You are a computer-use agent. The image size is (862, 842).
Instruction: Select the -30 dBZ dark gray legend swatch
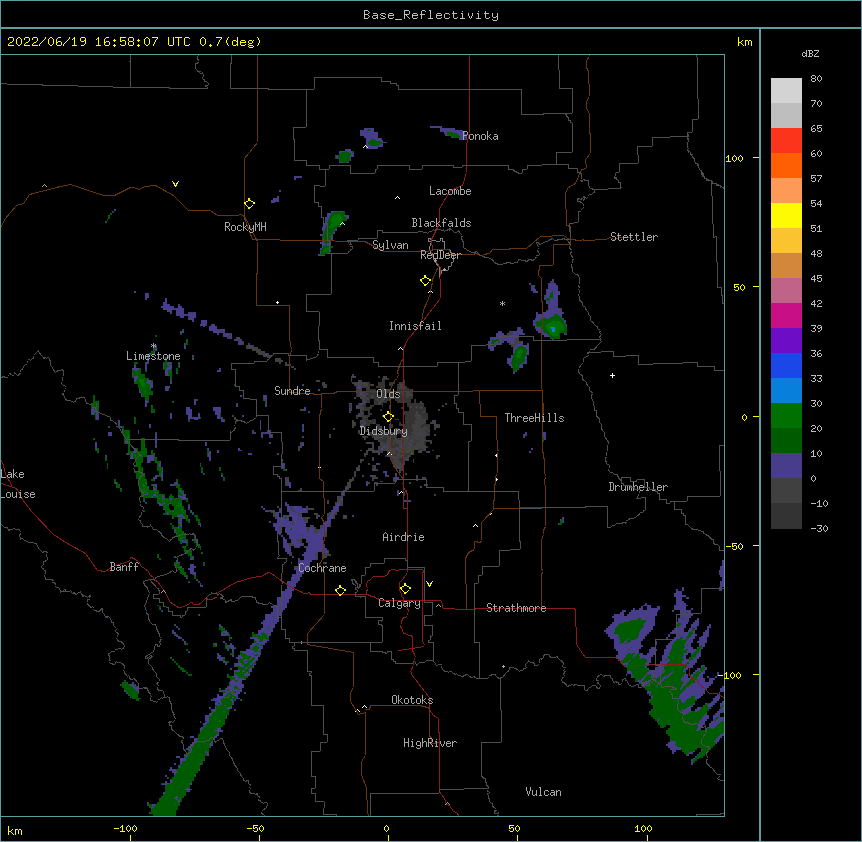tap(786, 516)
